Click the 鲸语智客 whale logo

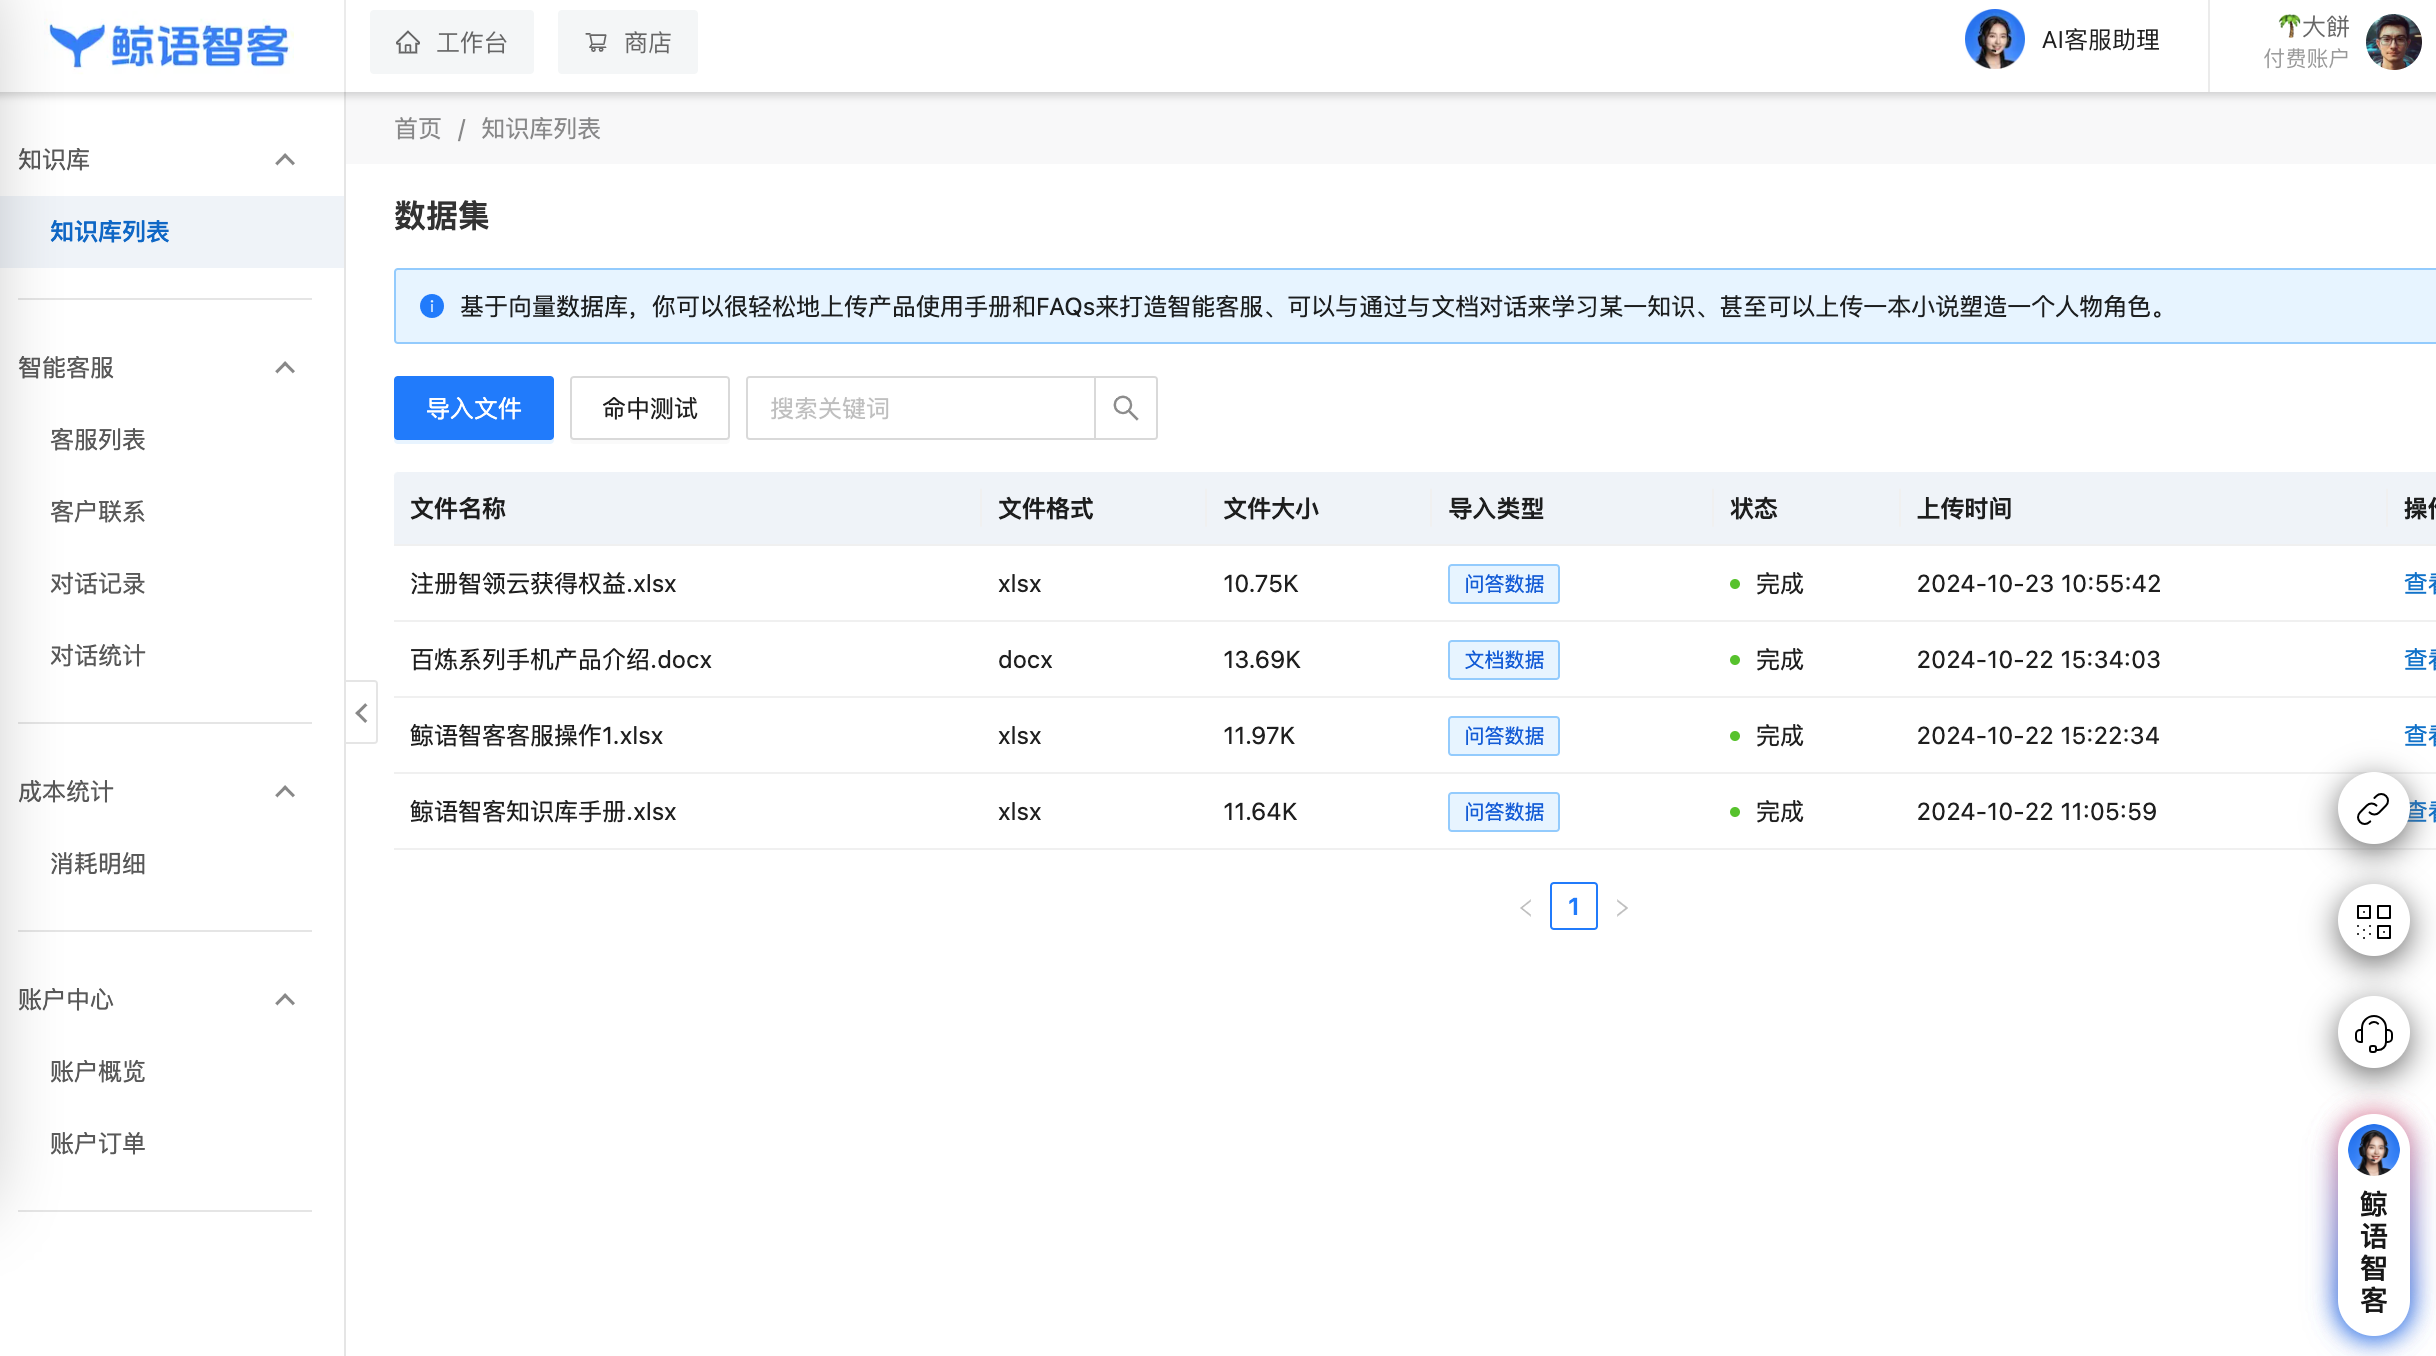pos(168,45)
